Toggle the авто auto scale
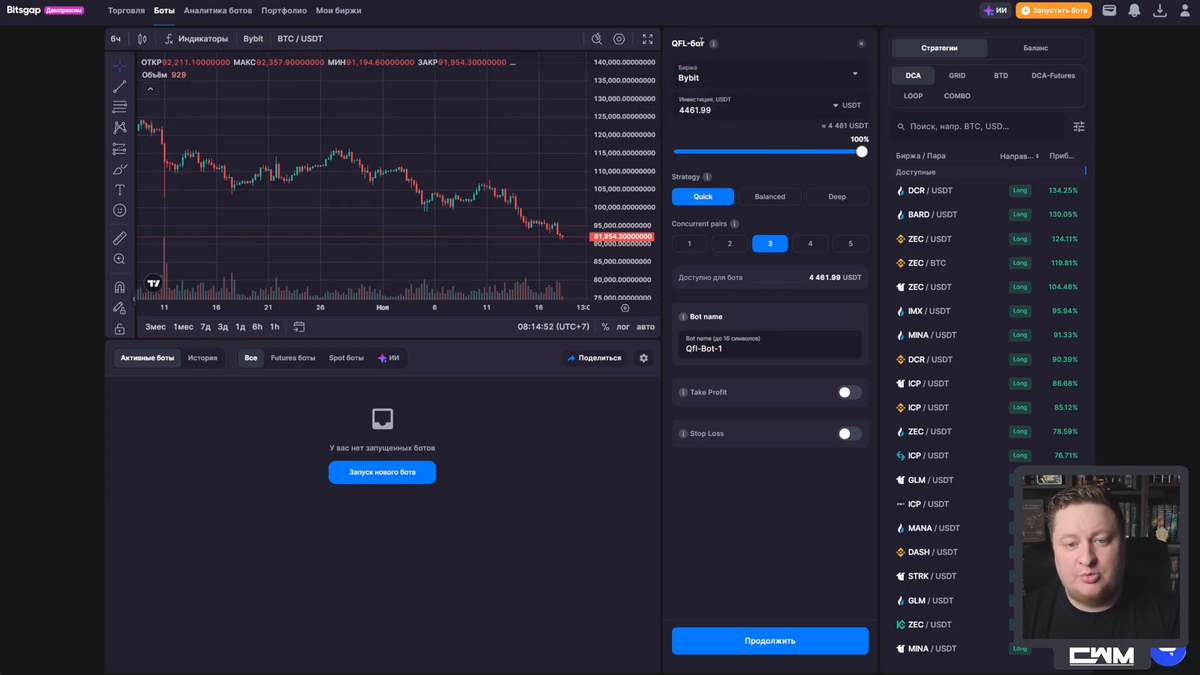Image resolution: width=1200 pixels, height=675 pixels. (646, 327)
